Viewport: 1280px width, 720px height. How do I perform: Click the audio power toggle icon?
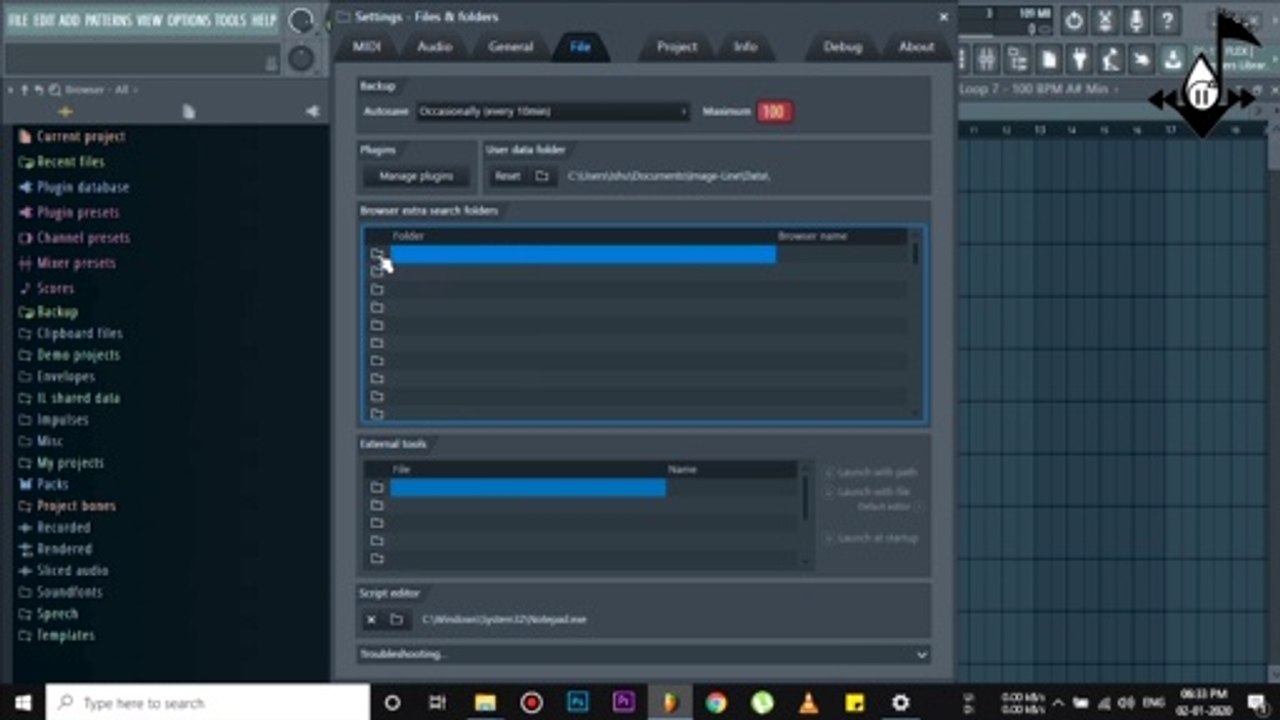(x=1073, y=20)
